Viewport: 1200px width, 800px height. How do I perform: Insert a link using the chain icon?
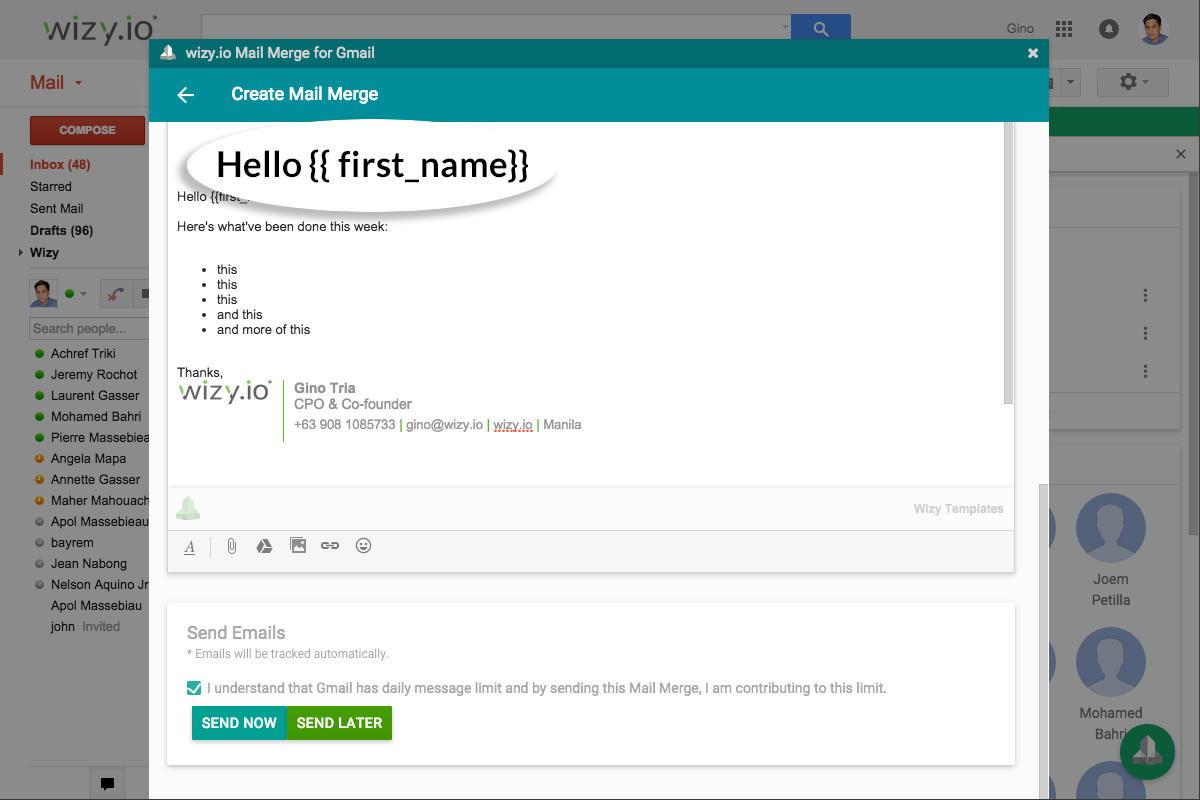coord(330,546)
